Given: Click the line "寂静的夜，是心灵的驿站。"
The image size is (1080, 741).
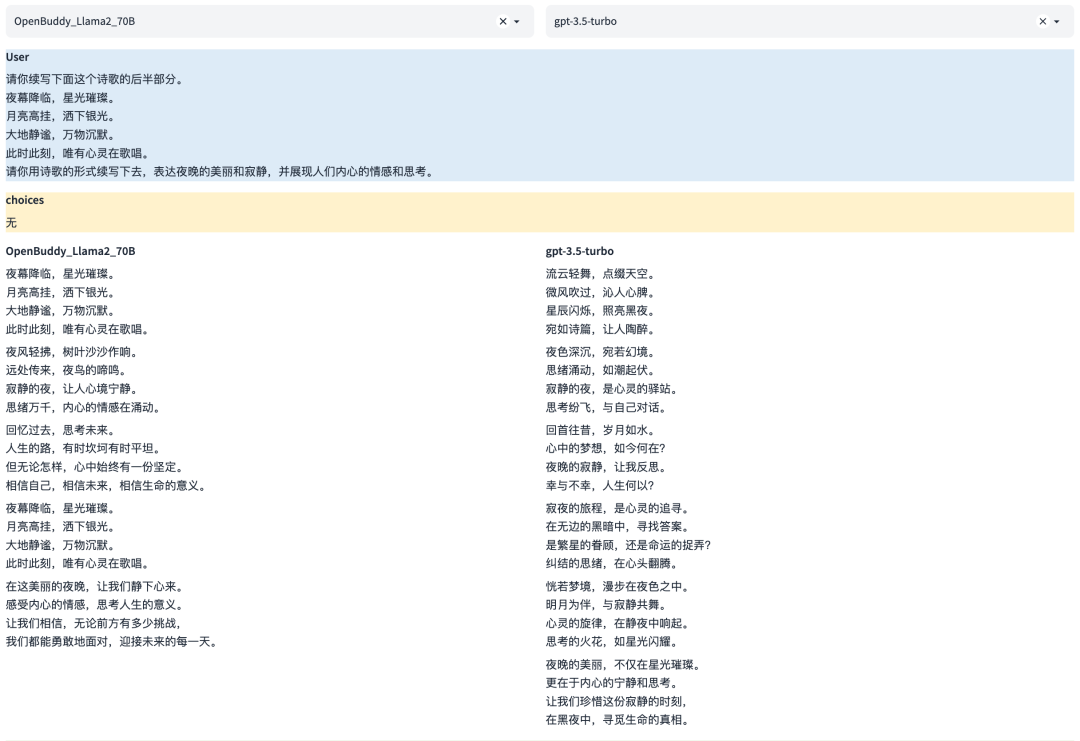Looking at the screenshot, I should point(613,389).
